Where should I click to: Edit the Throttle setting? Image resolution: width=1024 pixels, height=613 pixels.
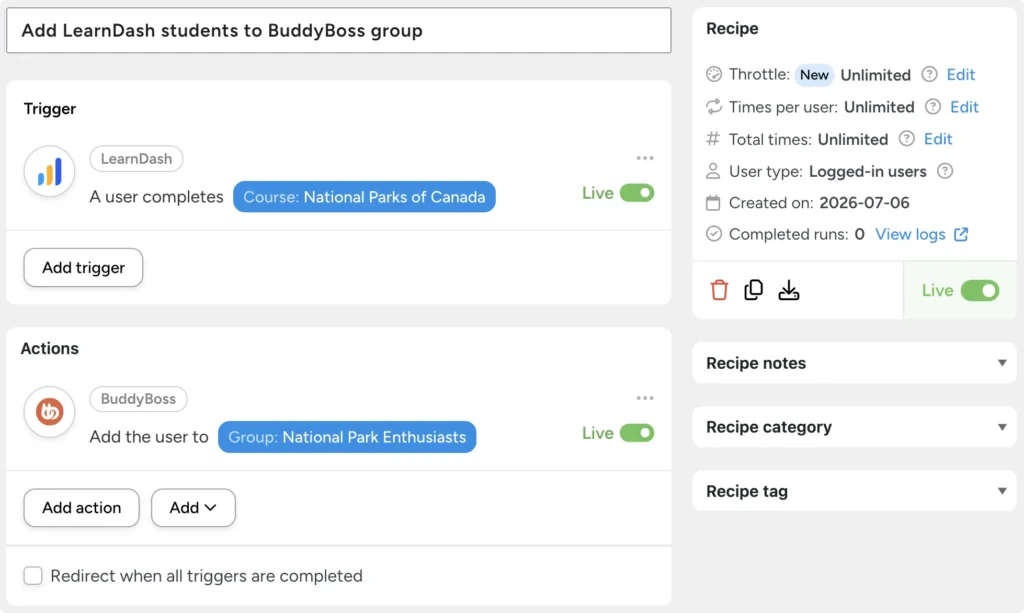(961, 74)
